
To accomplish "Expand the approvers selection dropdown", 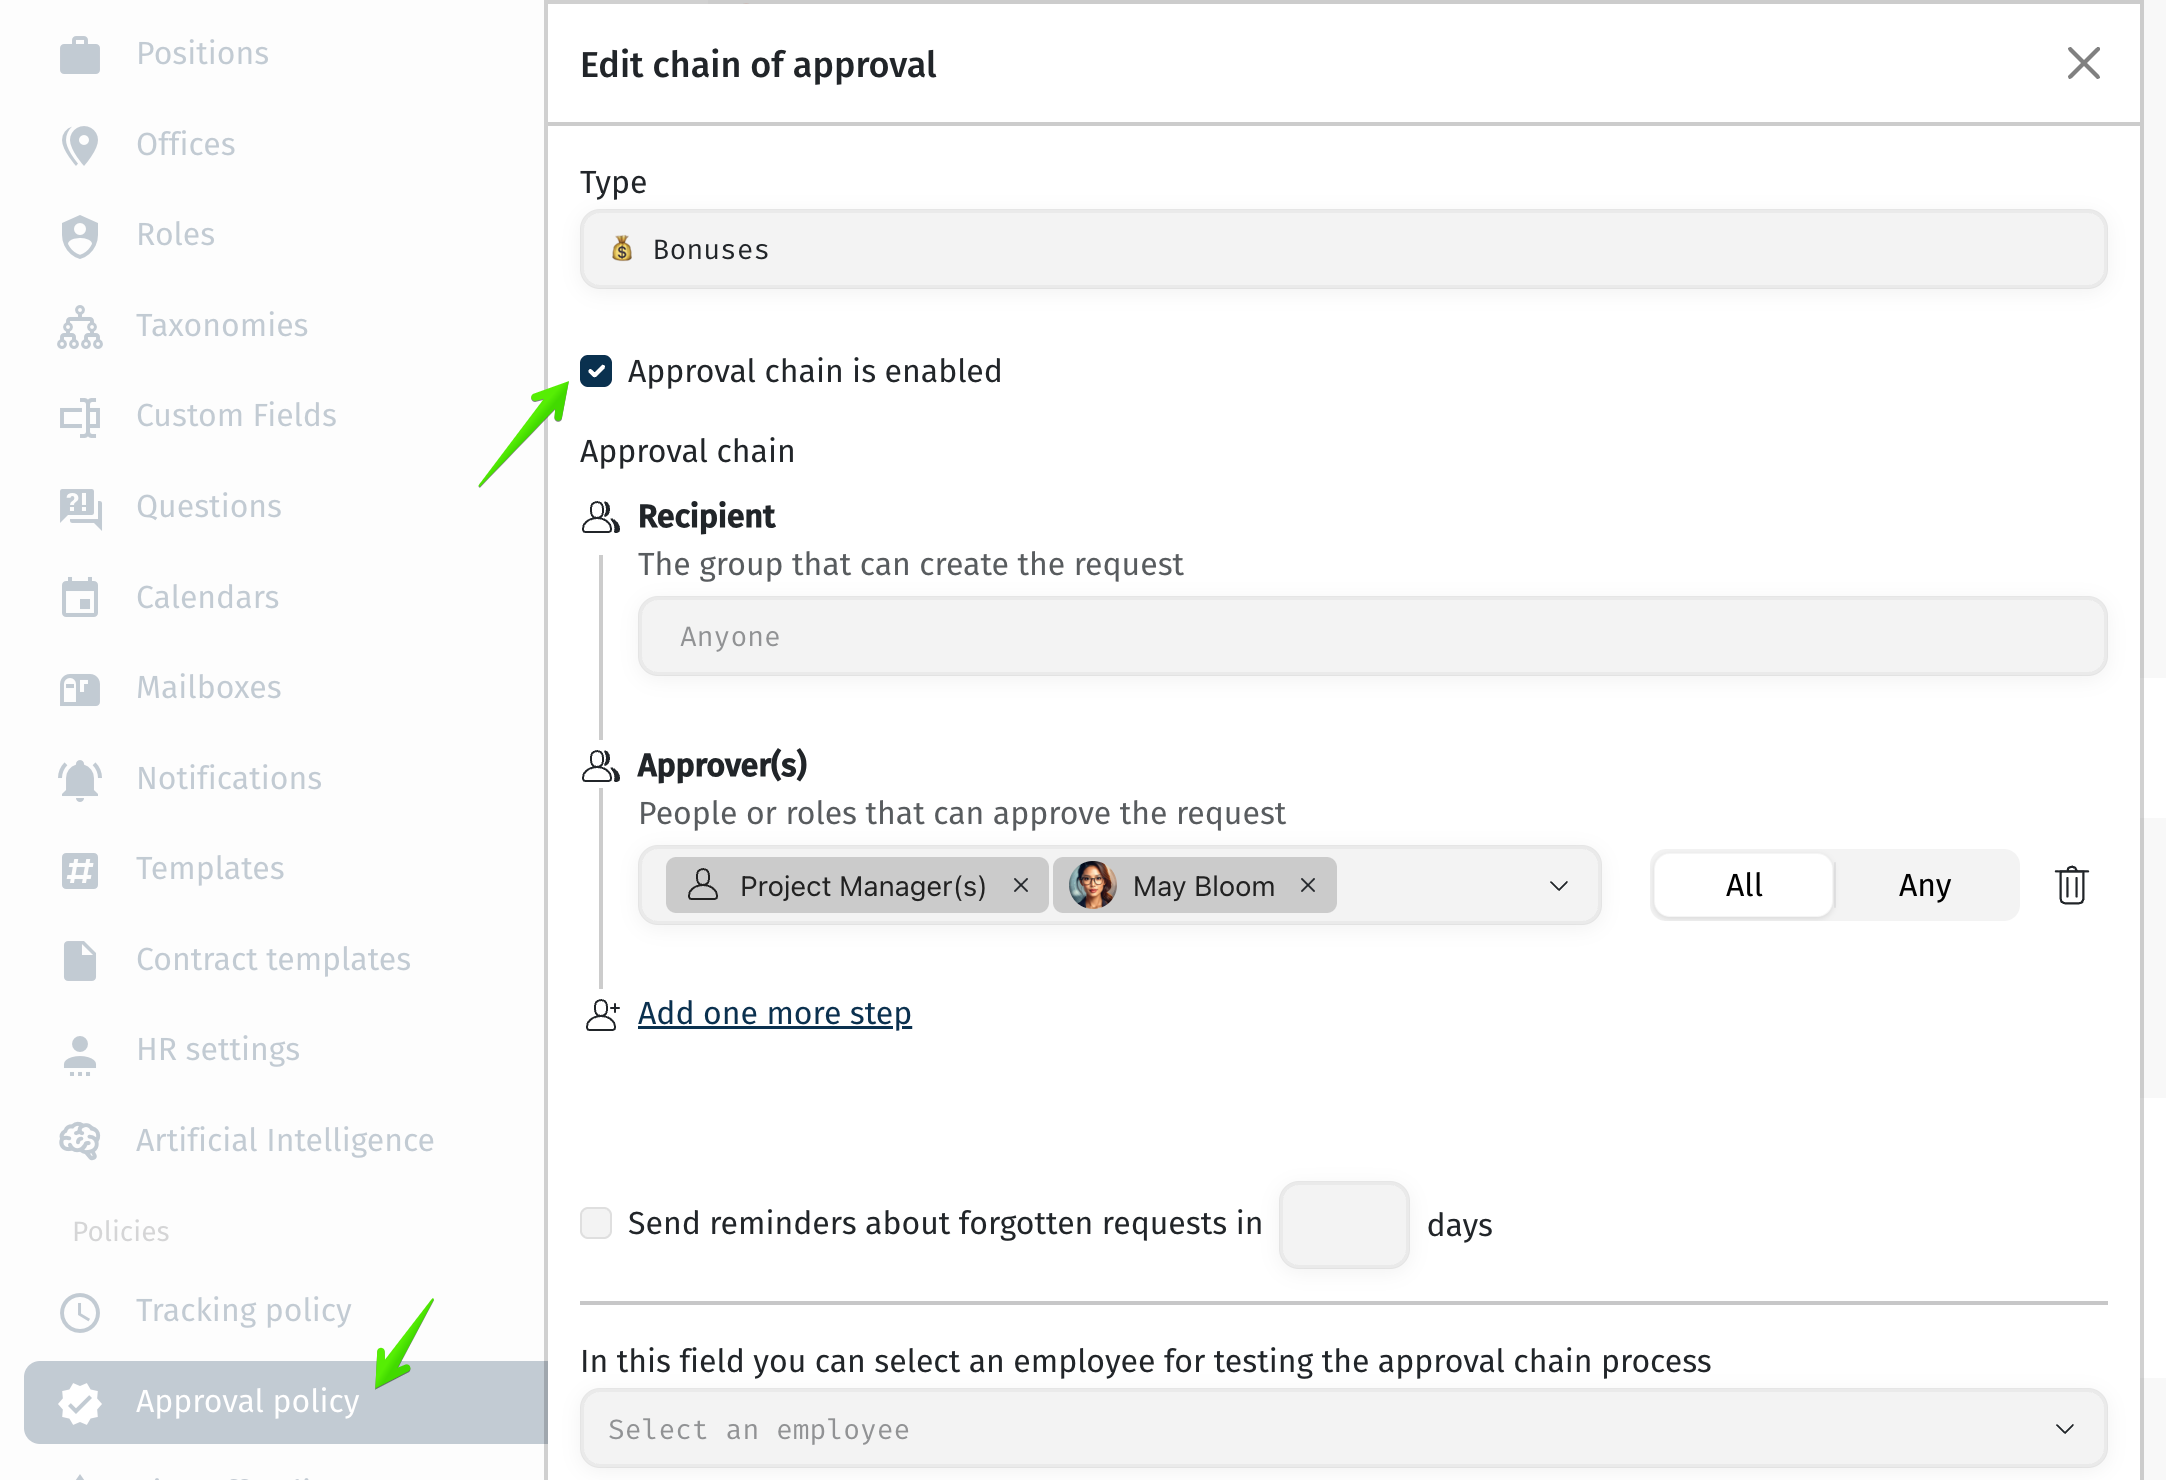I will [1559, 886].
